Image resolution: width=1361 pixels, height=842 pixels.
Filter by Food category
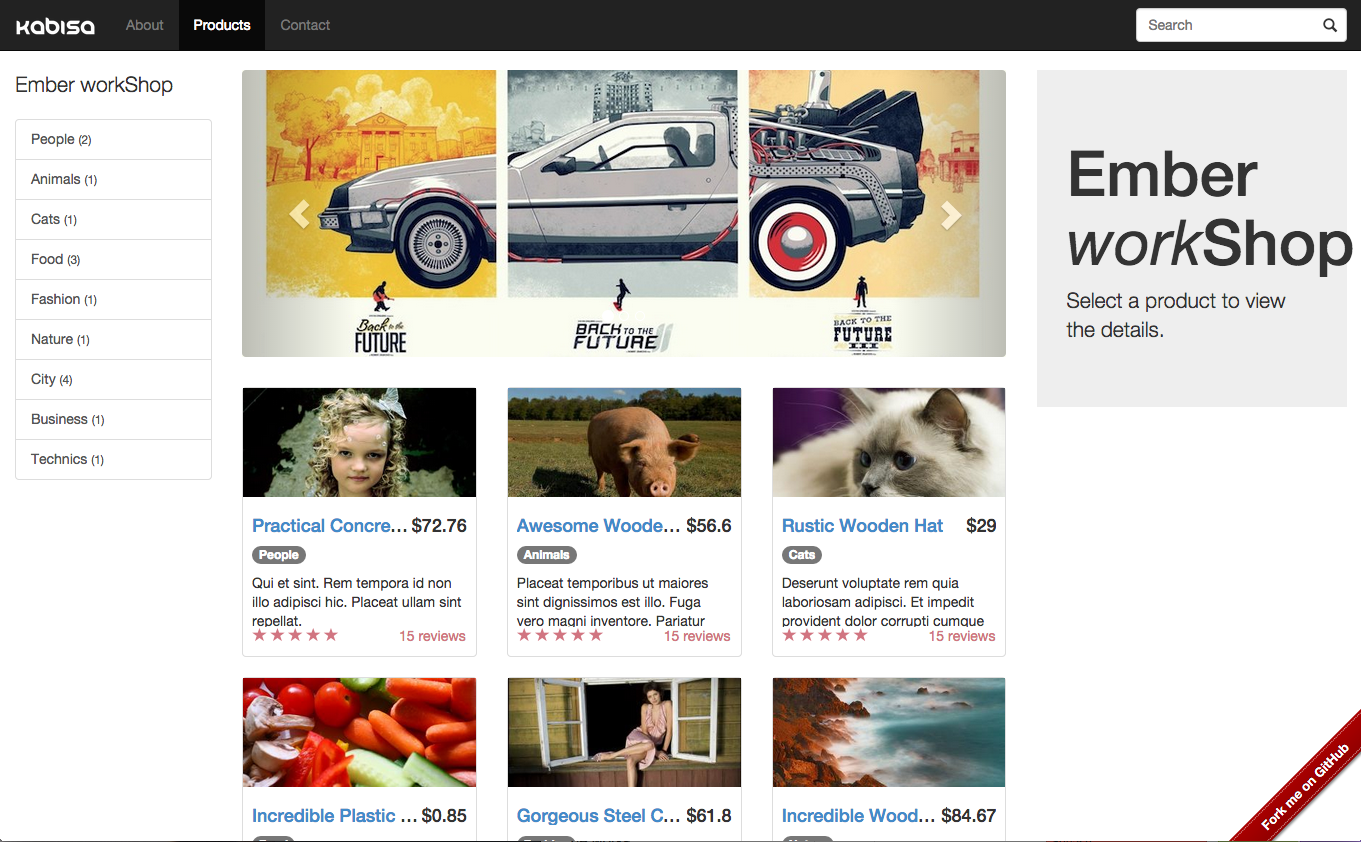click(x=113, y=259)
